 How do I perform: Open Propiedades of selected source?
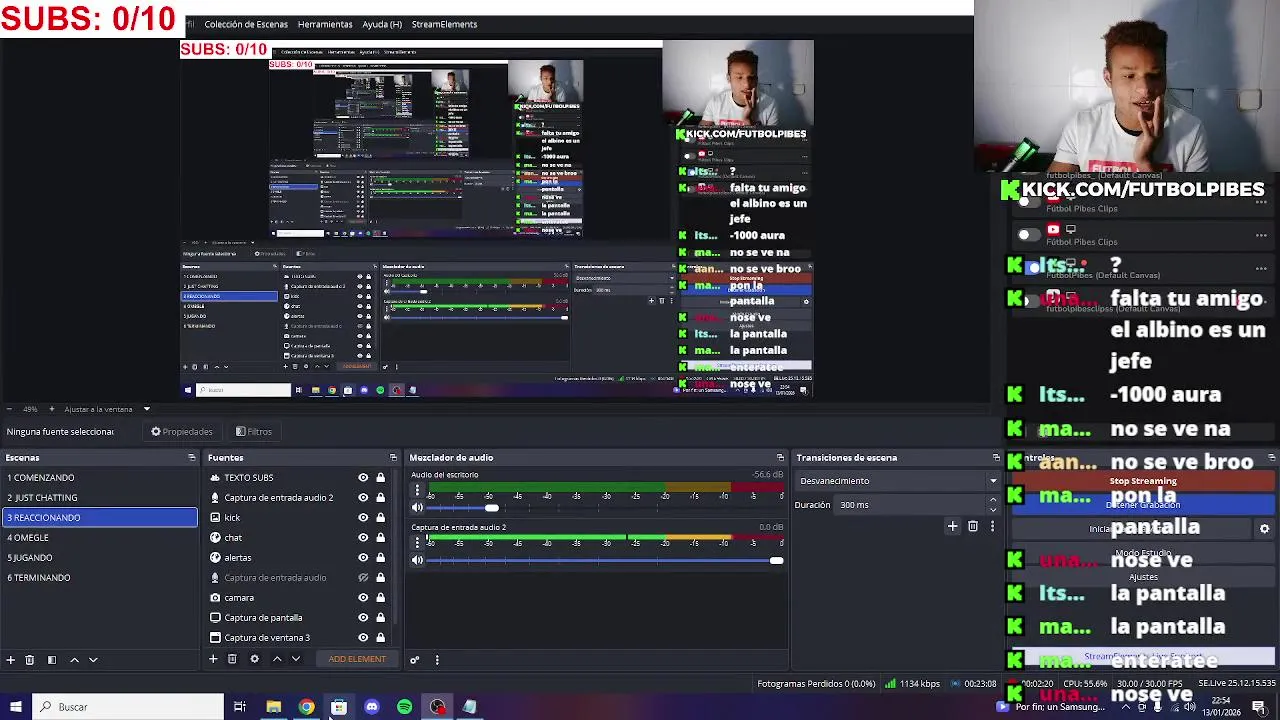click(182, 432)
